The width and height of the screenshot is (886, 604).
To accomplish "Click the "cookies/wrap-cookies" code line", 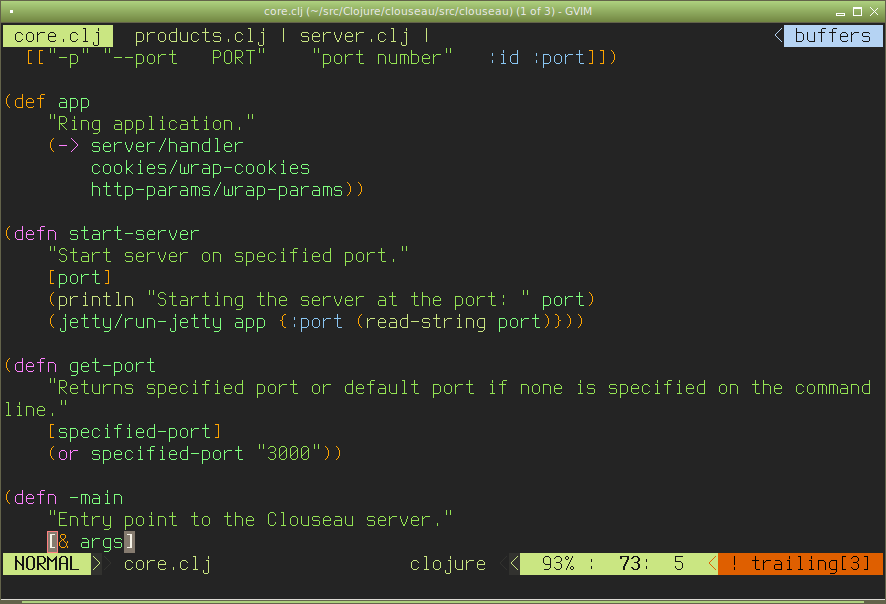I will coord(200,168).
